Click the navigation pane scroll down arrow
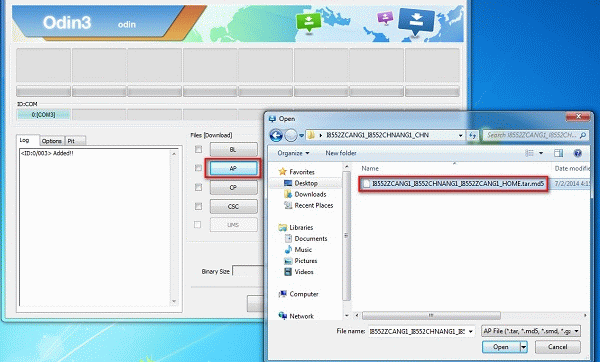The width and height of the screenshot is (600, 362). [346, 316]
